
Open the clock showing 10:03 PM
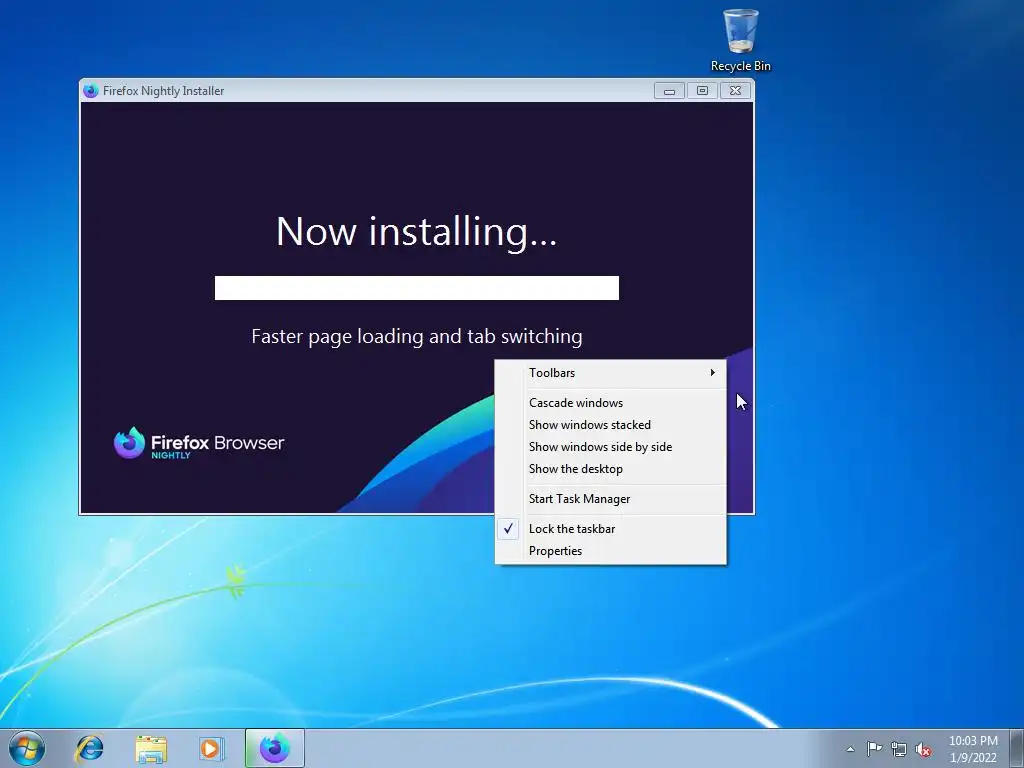(x=973, y=749)
